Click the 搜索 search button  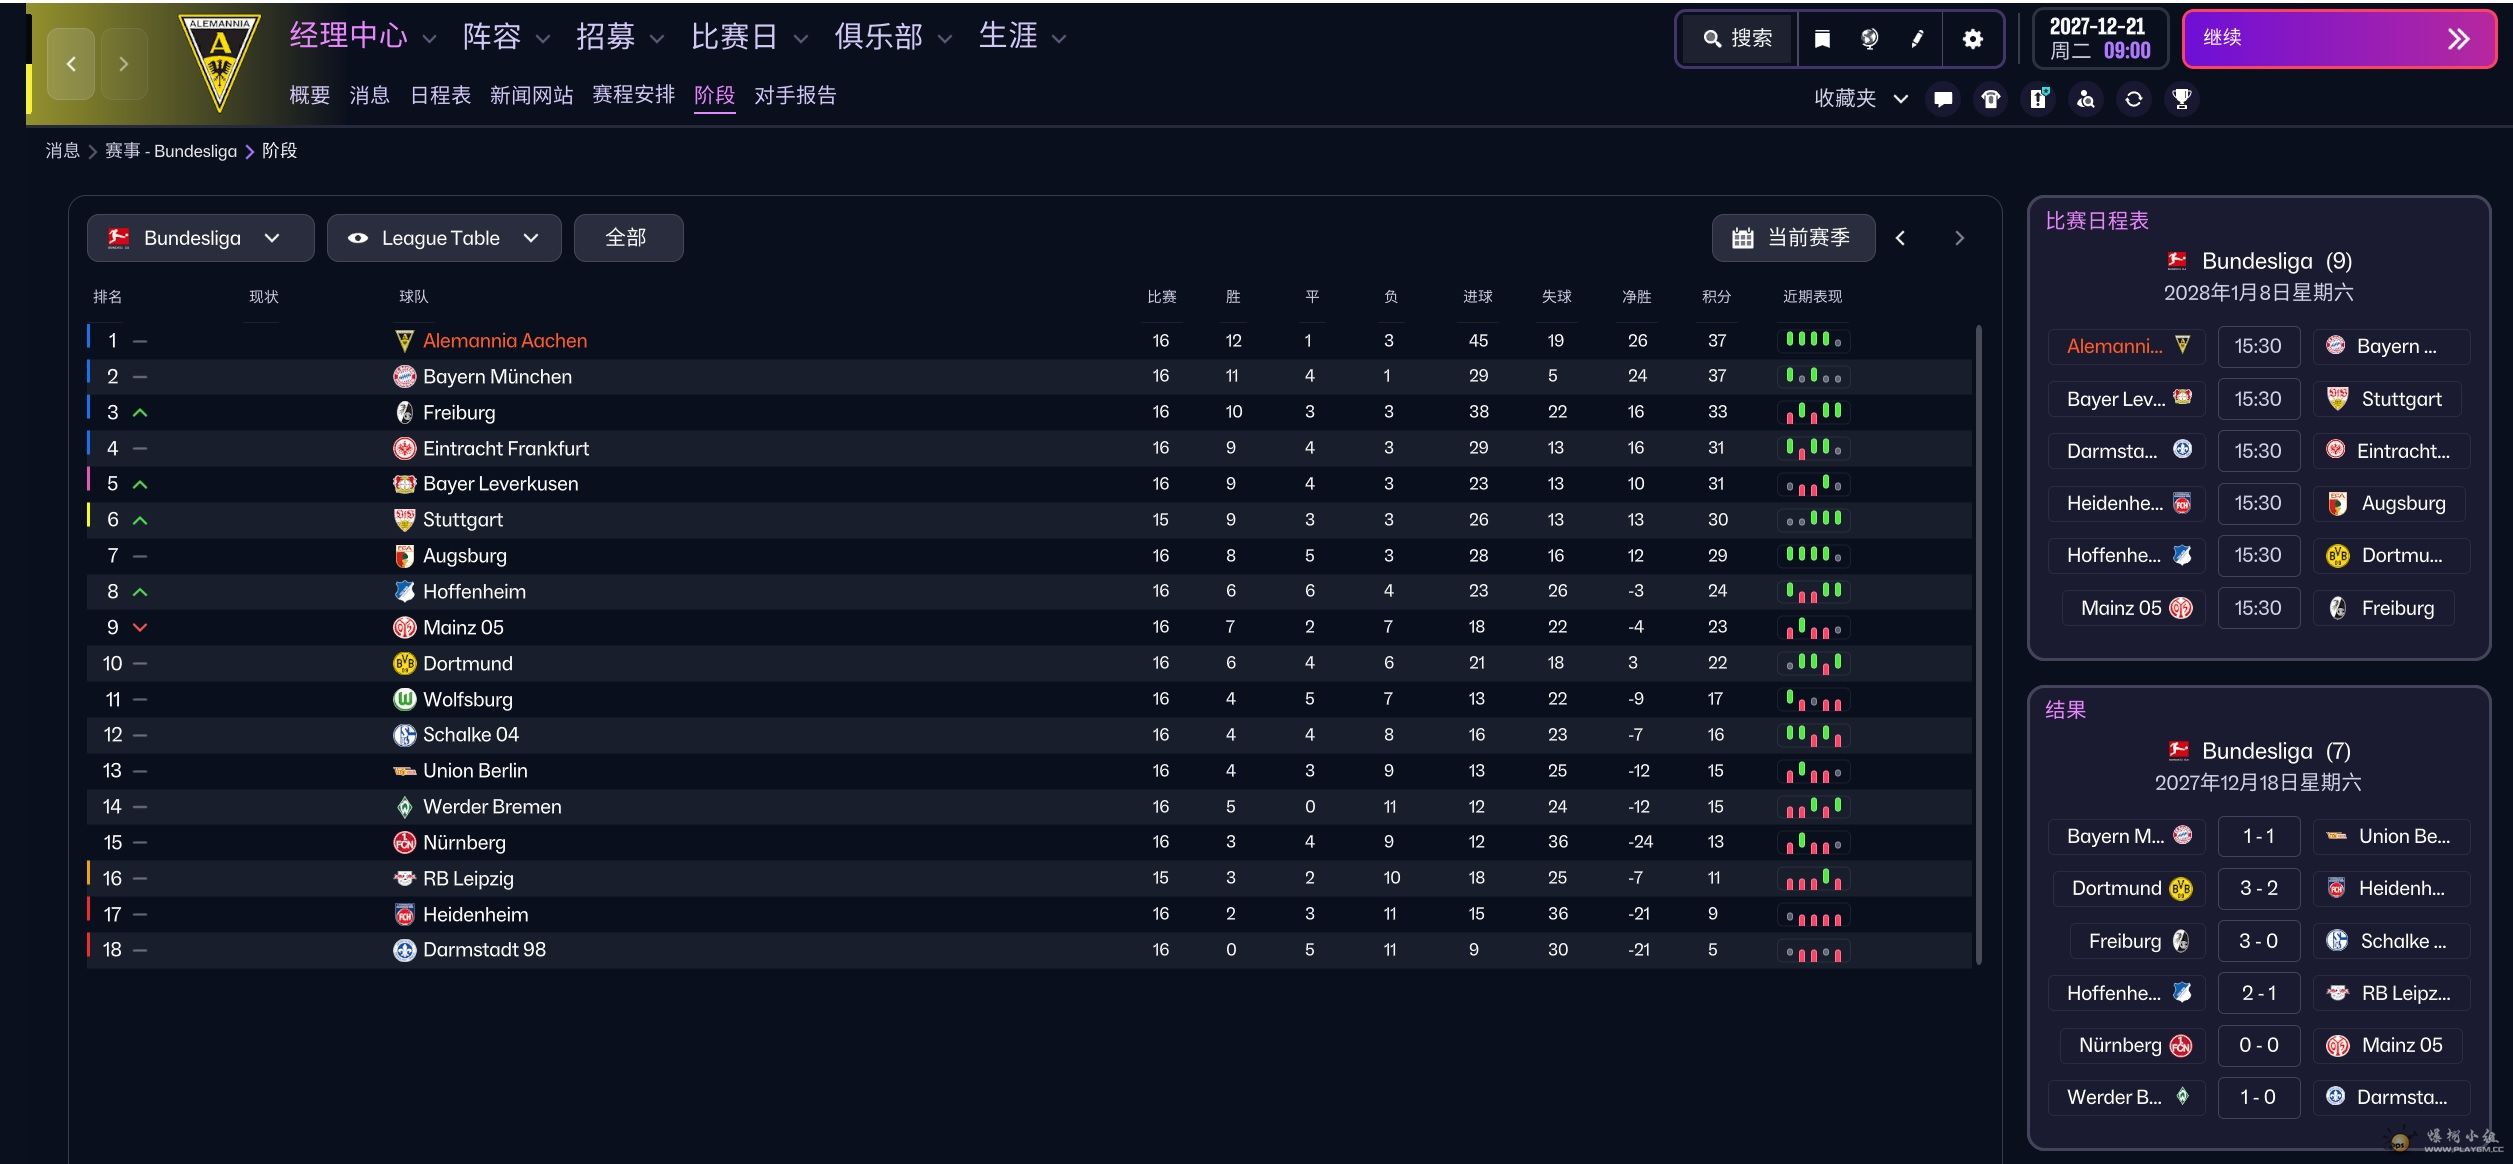pyautogui.click(x=1738, y=39)
